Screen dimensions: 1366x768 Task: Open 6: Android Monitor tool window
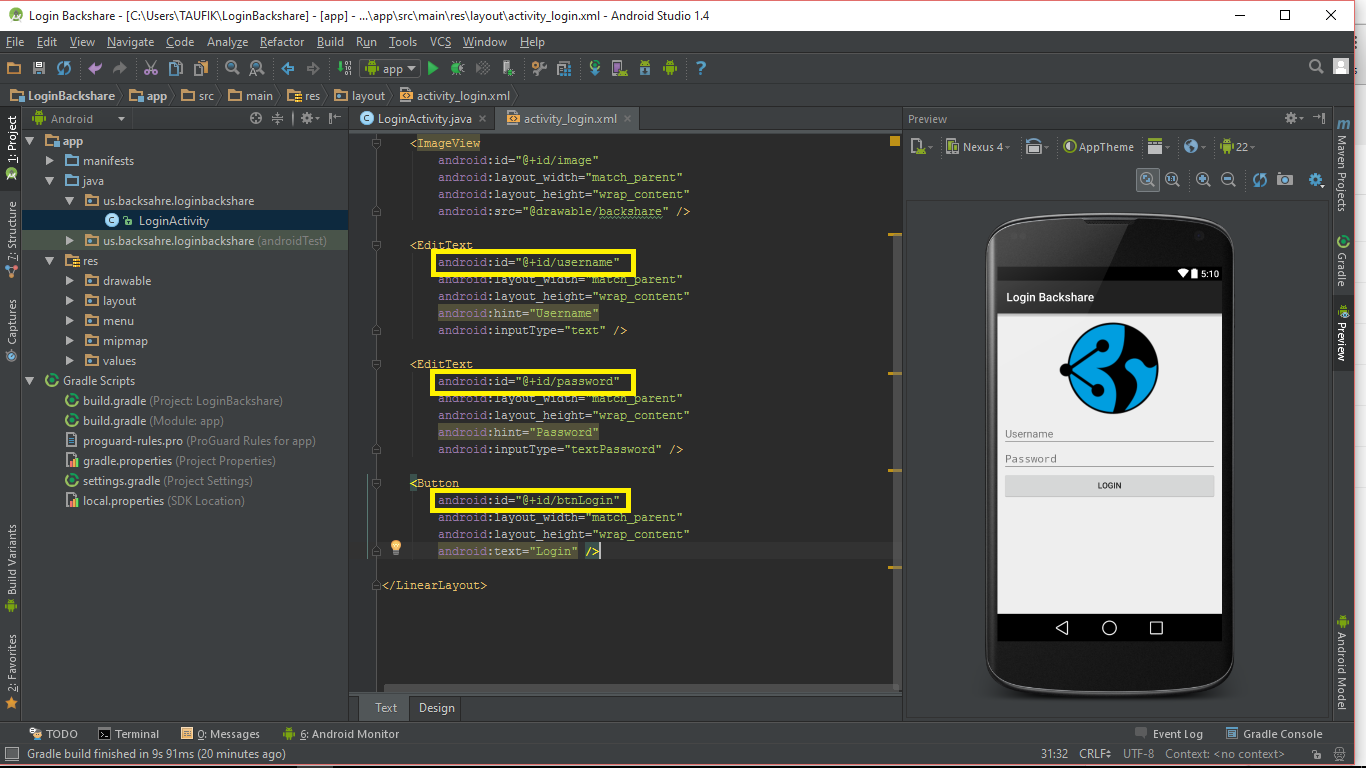tap(341, 734)
